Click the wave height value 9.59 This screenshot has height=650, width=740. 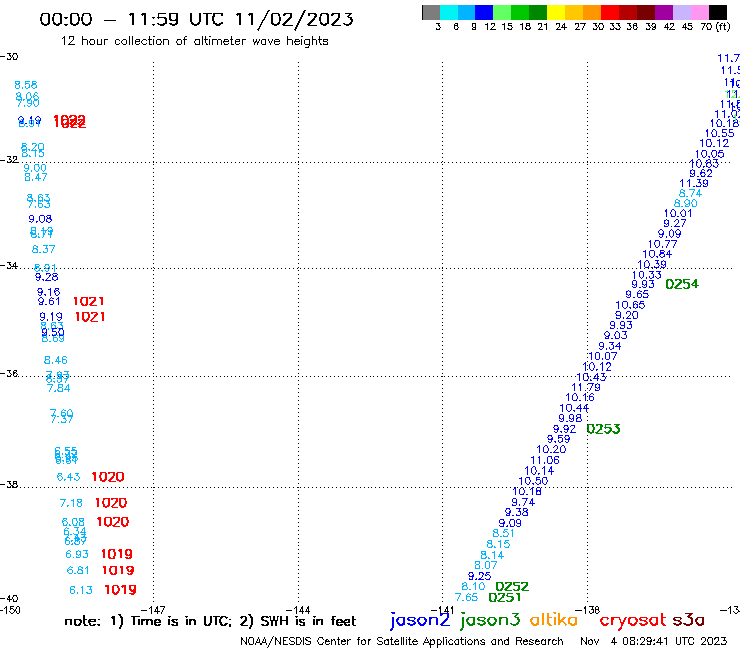point(559,439)
